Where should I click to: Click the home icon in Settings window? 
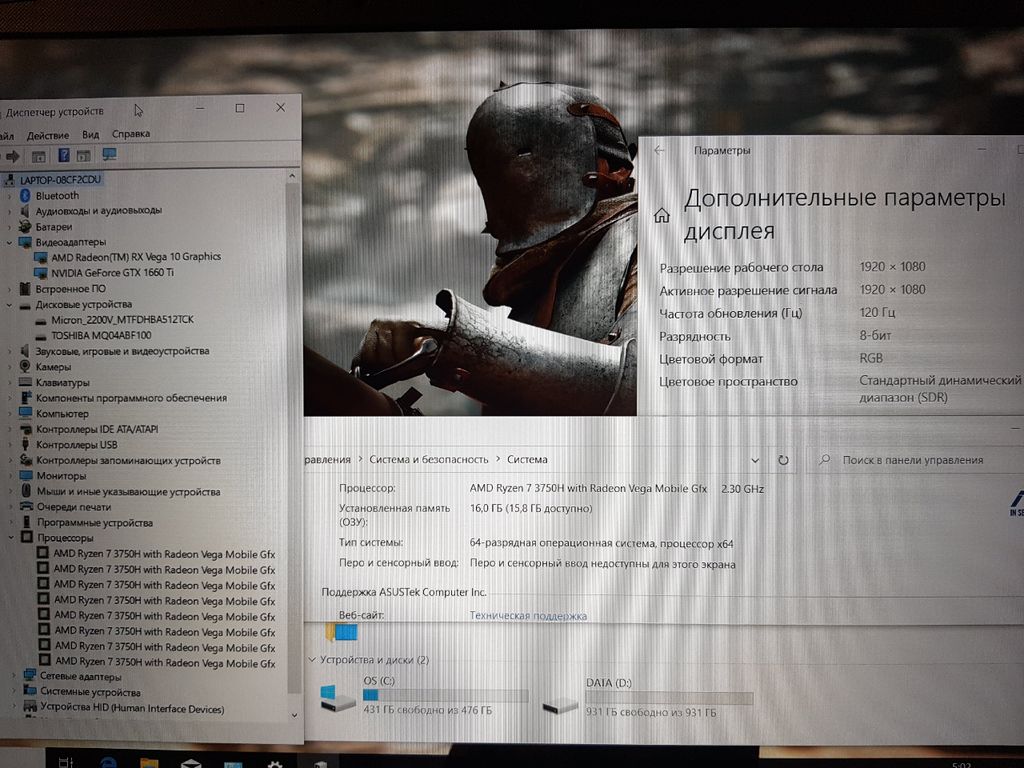coord(661,215)
